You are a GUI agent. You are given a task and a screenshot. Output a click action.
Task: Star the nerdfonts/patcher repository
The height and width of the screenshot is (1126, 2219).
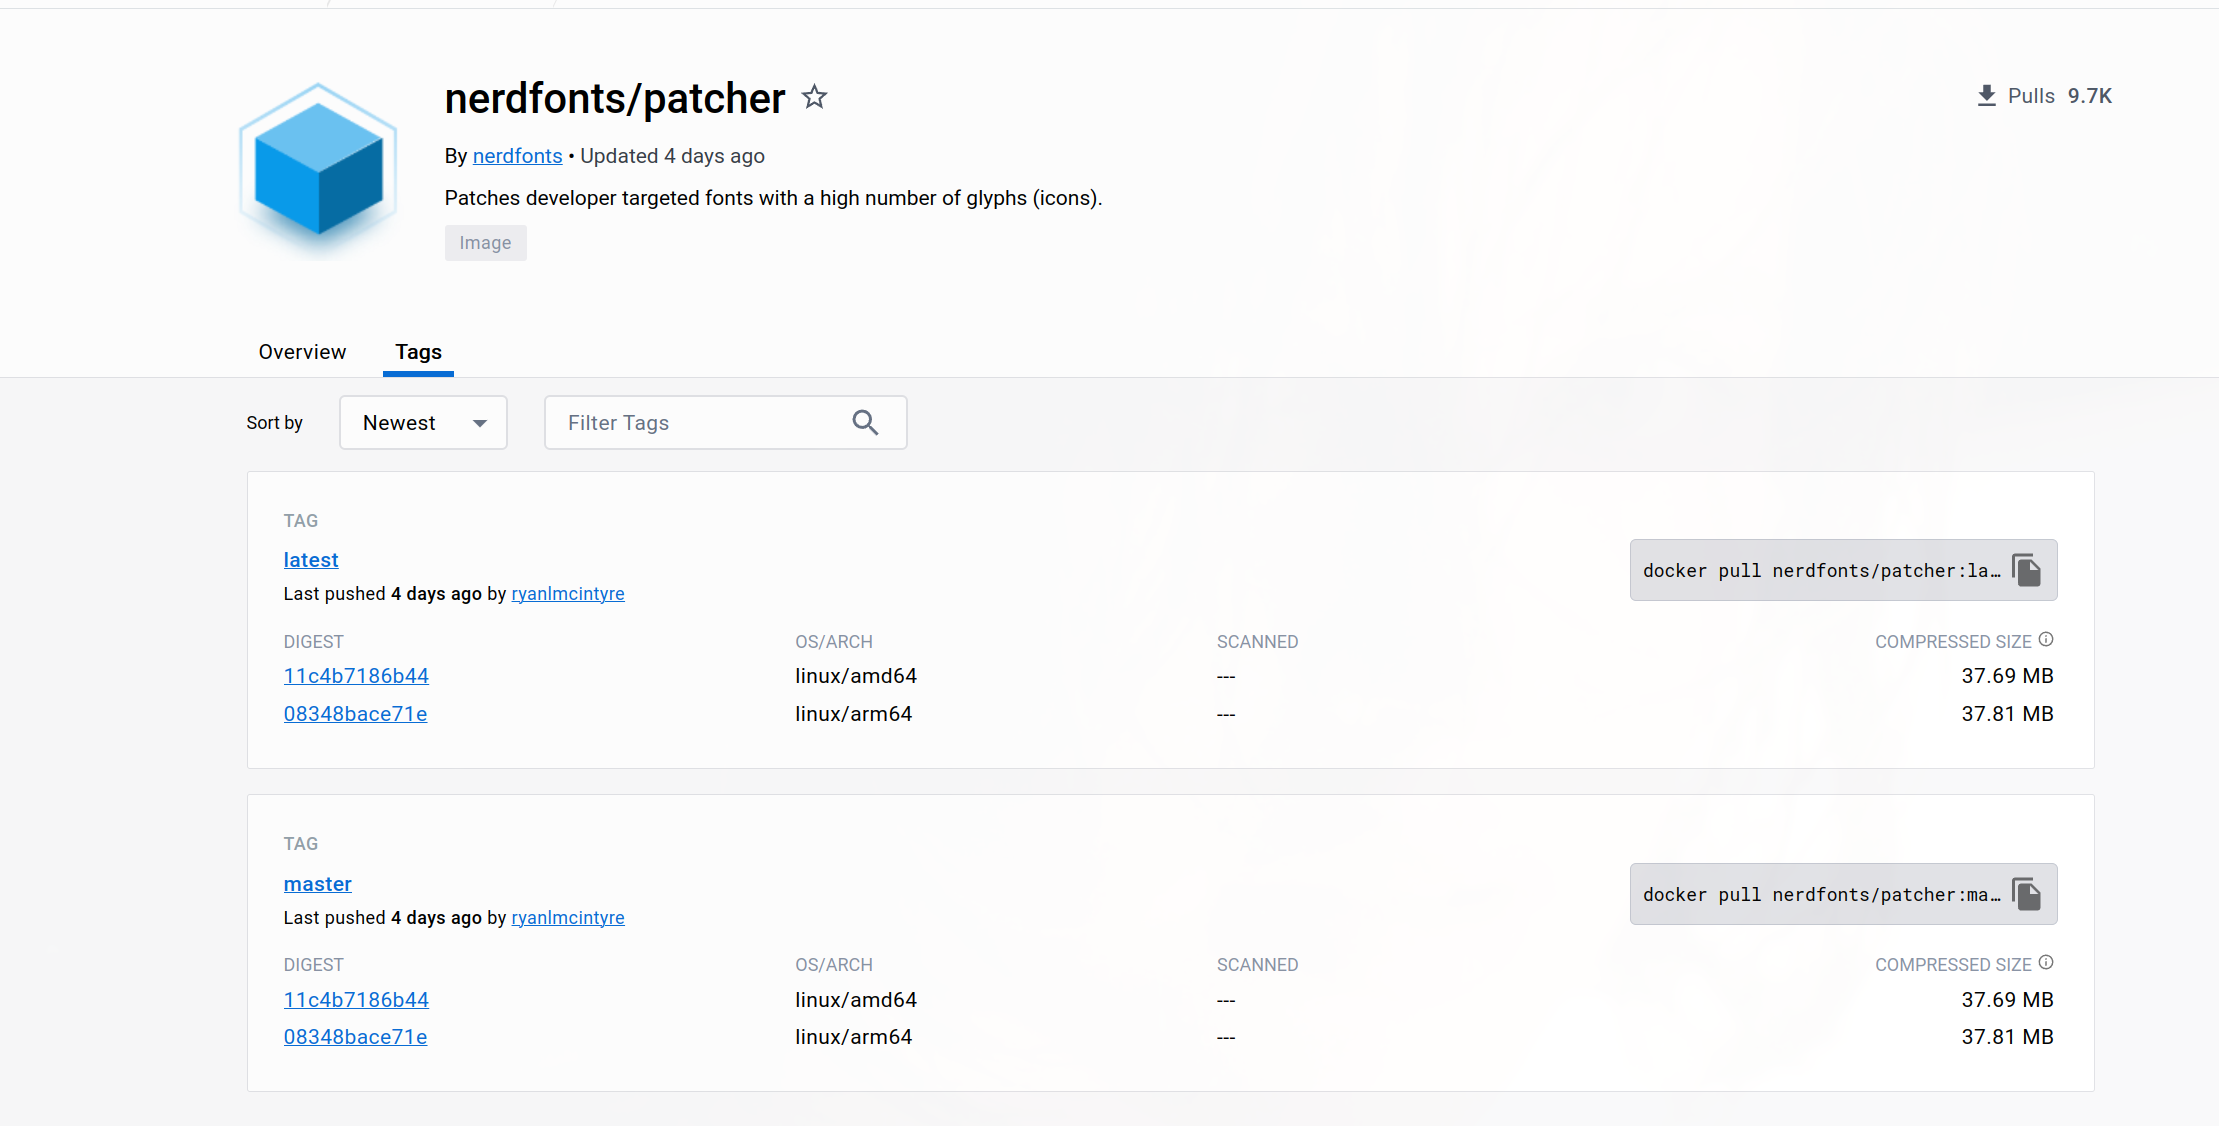point(815,97)
